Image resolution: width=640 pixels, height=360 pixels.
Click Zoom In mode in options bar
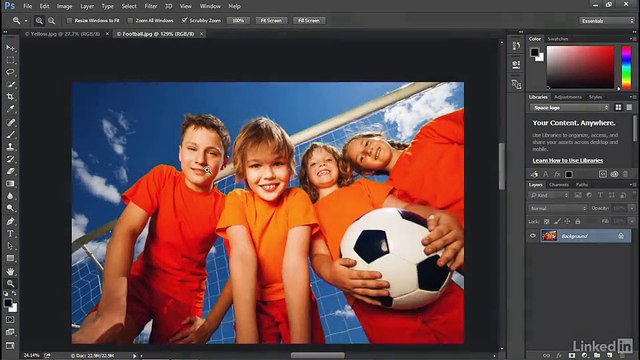(x=39, y=20)
